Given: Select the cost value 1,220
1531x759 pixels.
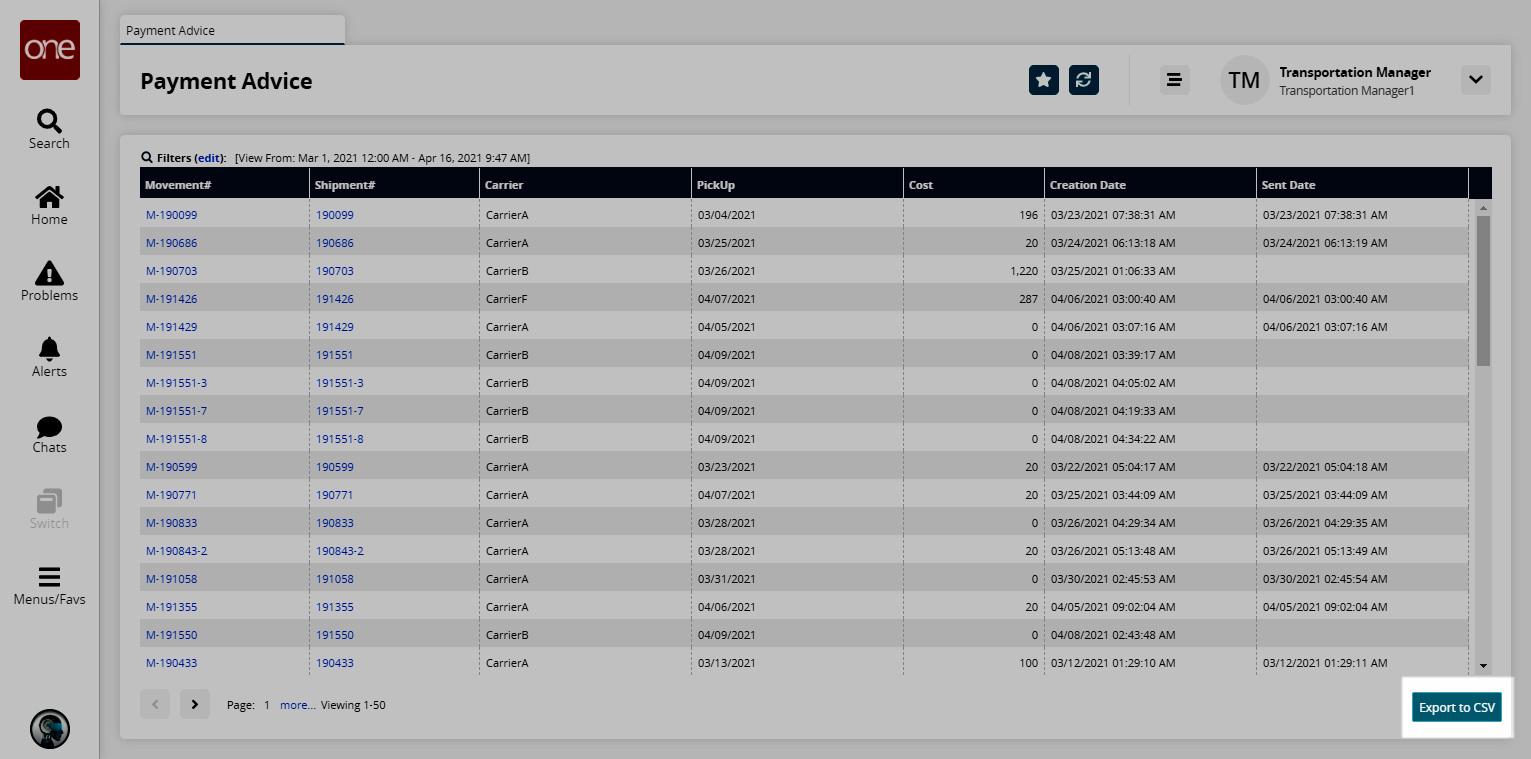Looking at the screenshot, I should click(x=1024, y=271).
